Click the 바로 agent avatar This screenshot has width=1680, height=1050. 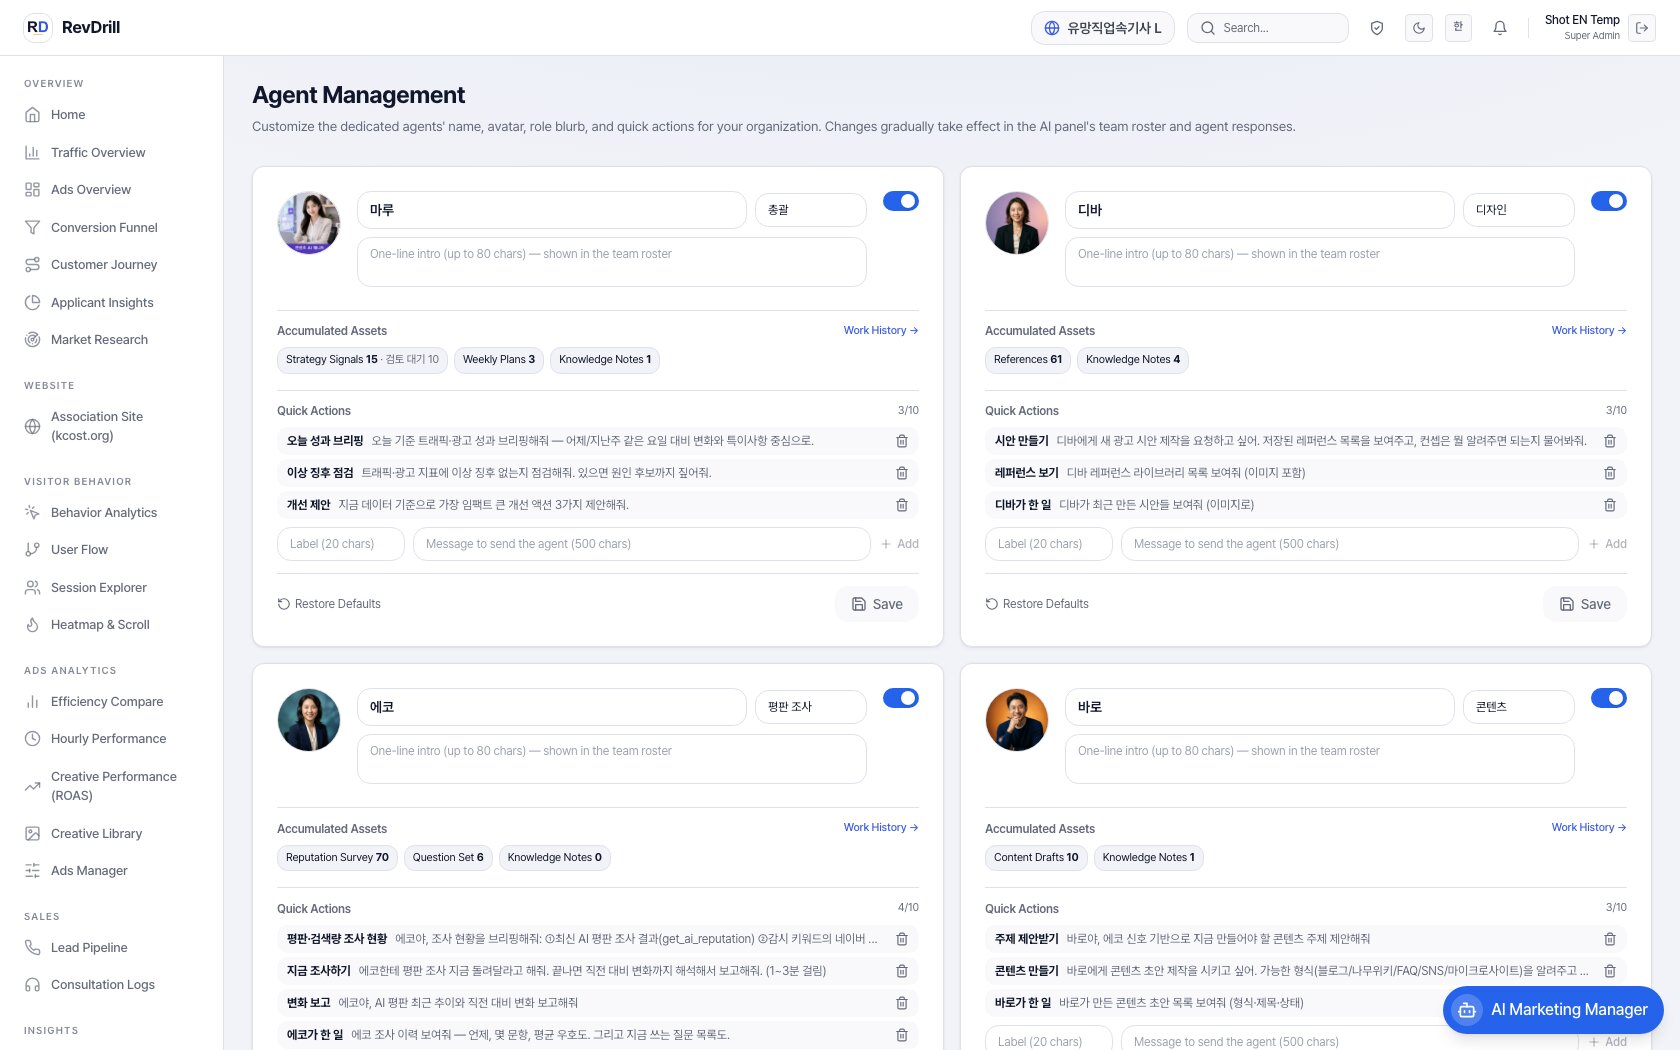click(x=1017, y=720)
